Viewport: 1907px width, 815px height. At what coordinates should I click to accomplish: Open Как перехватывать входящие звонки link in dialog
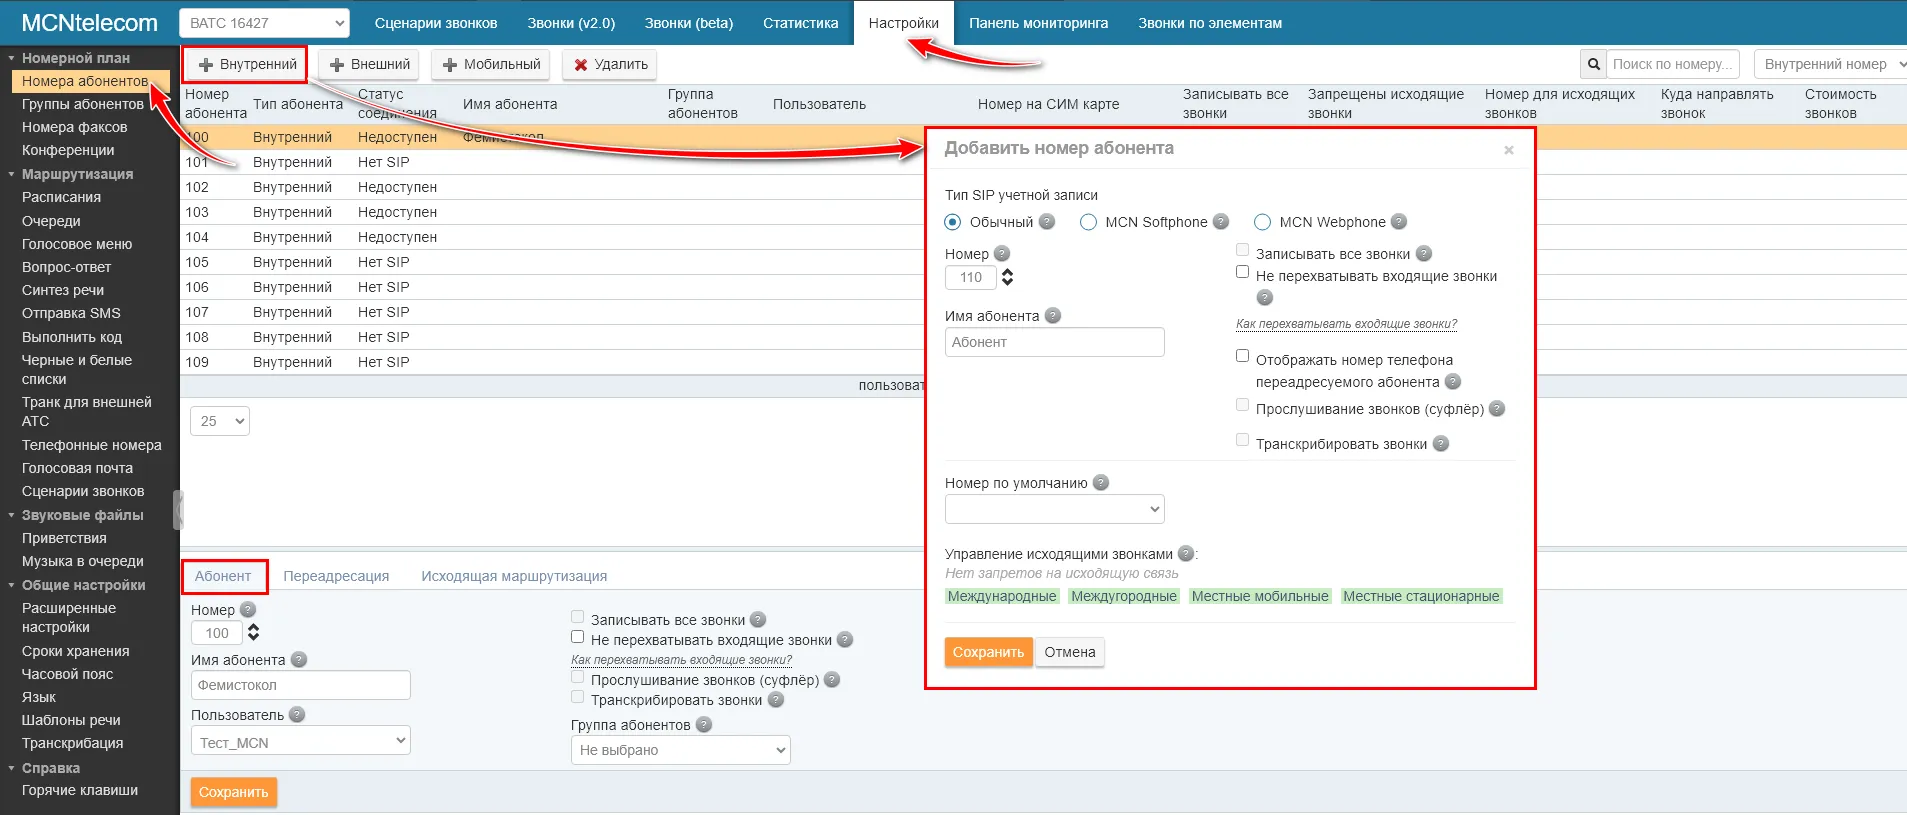tap(1346, 324)
